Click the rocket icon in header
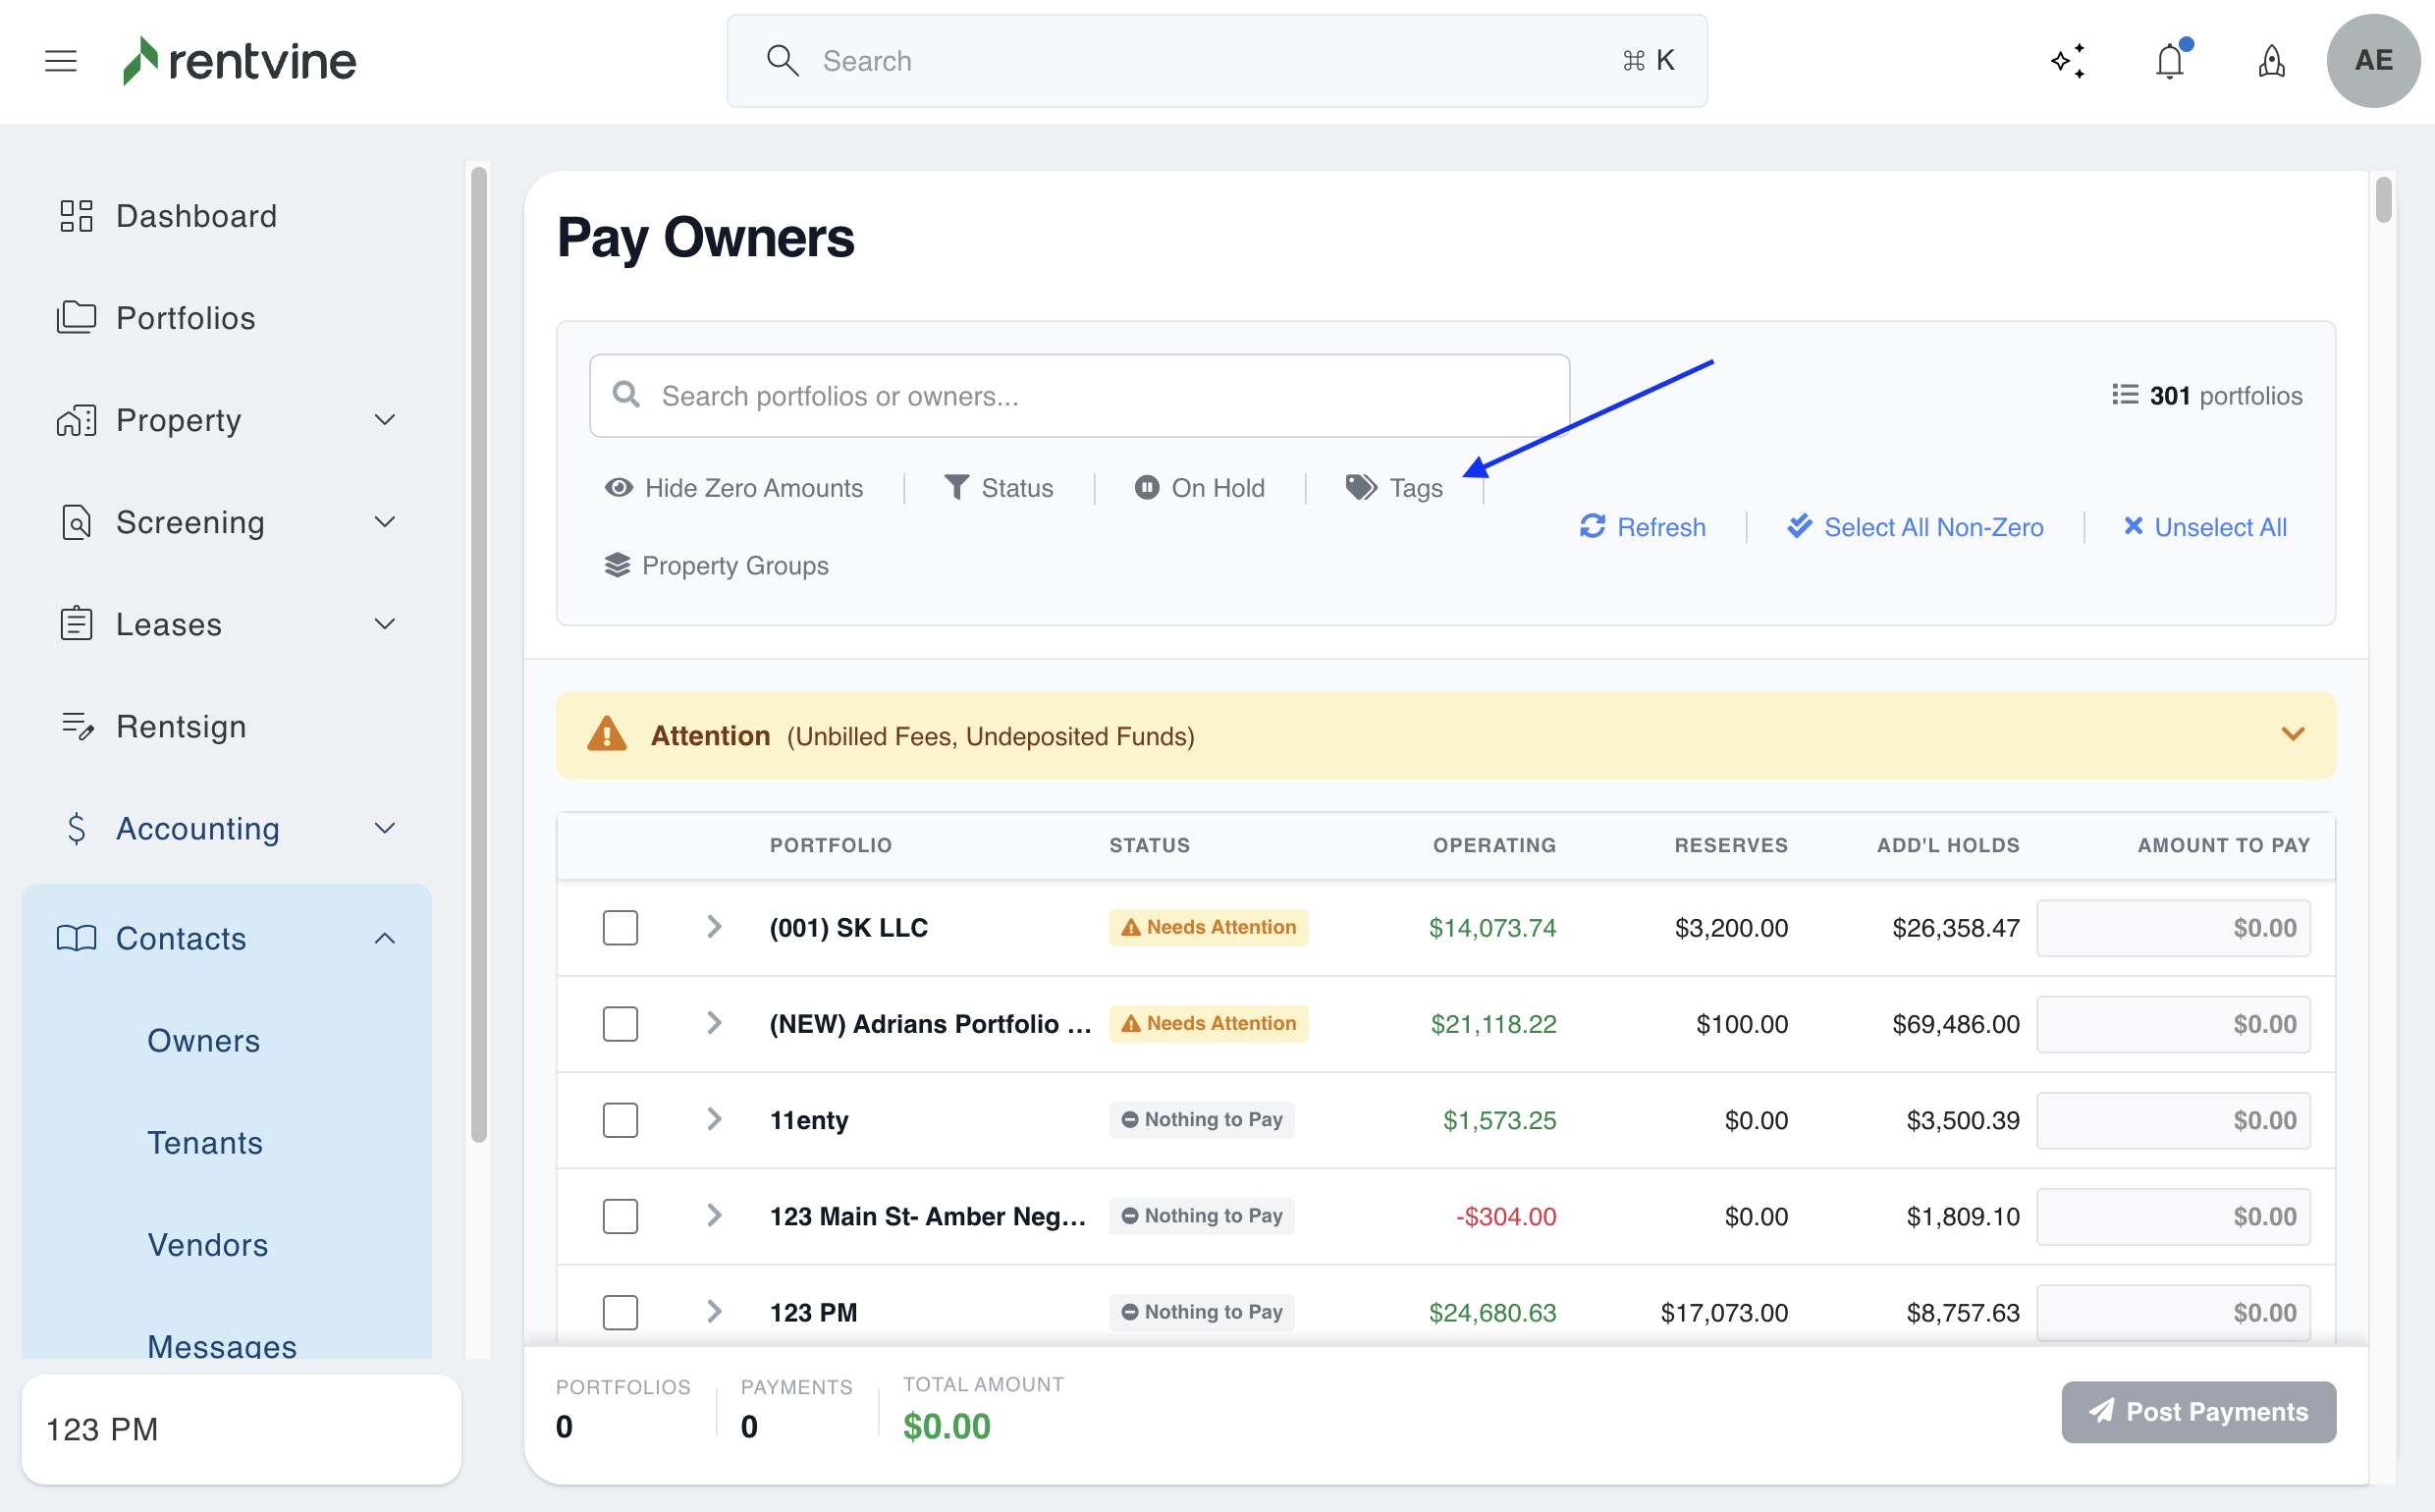This screenshot has height=1512, width=2435. [x=2271, y=61]
